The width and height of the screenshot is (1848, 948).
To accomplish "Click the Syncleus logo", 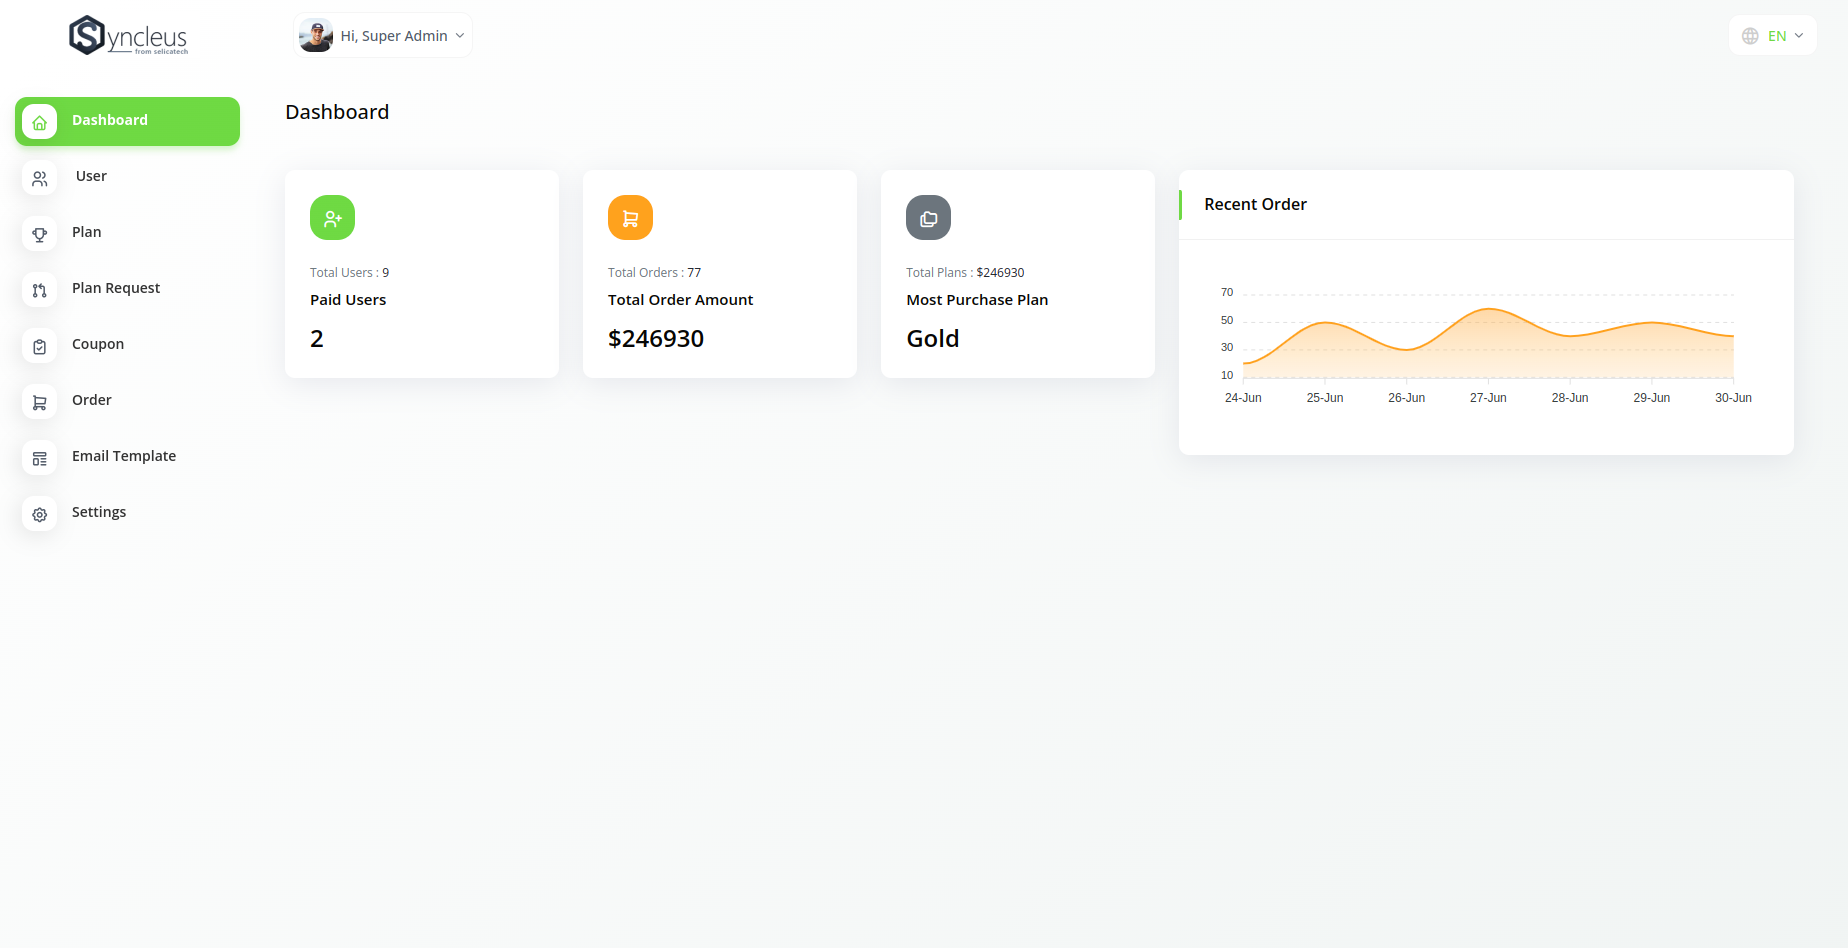I will pyautogui.click(x=128, y=36).
